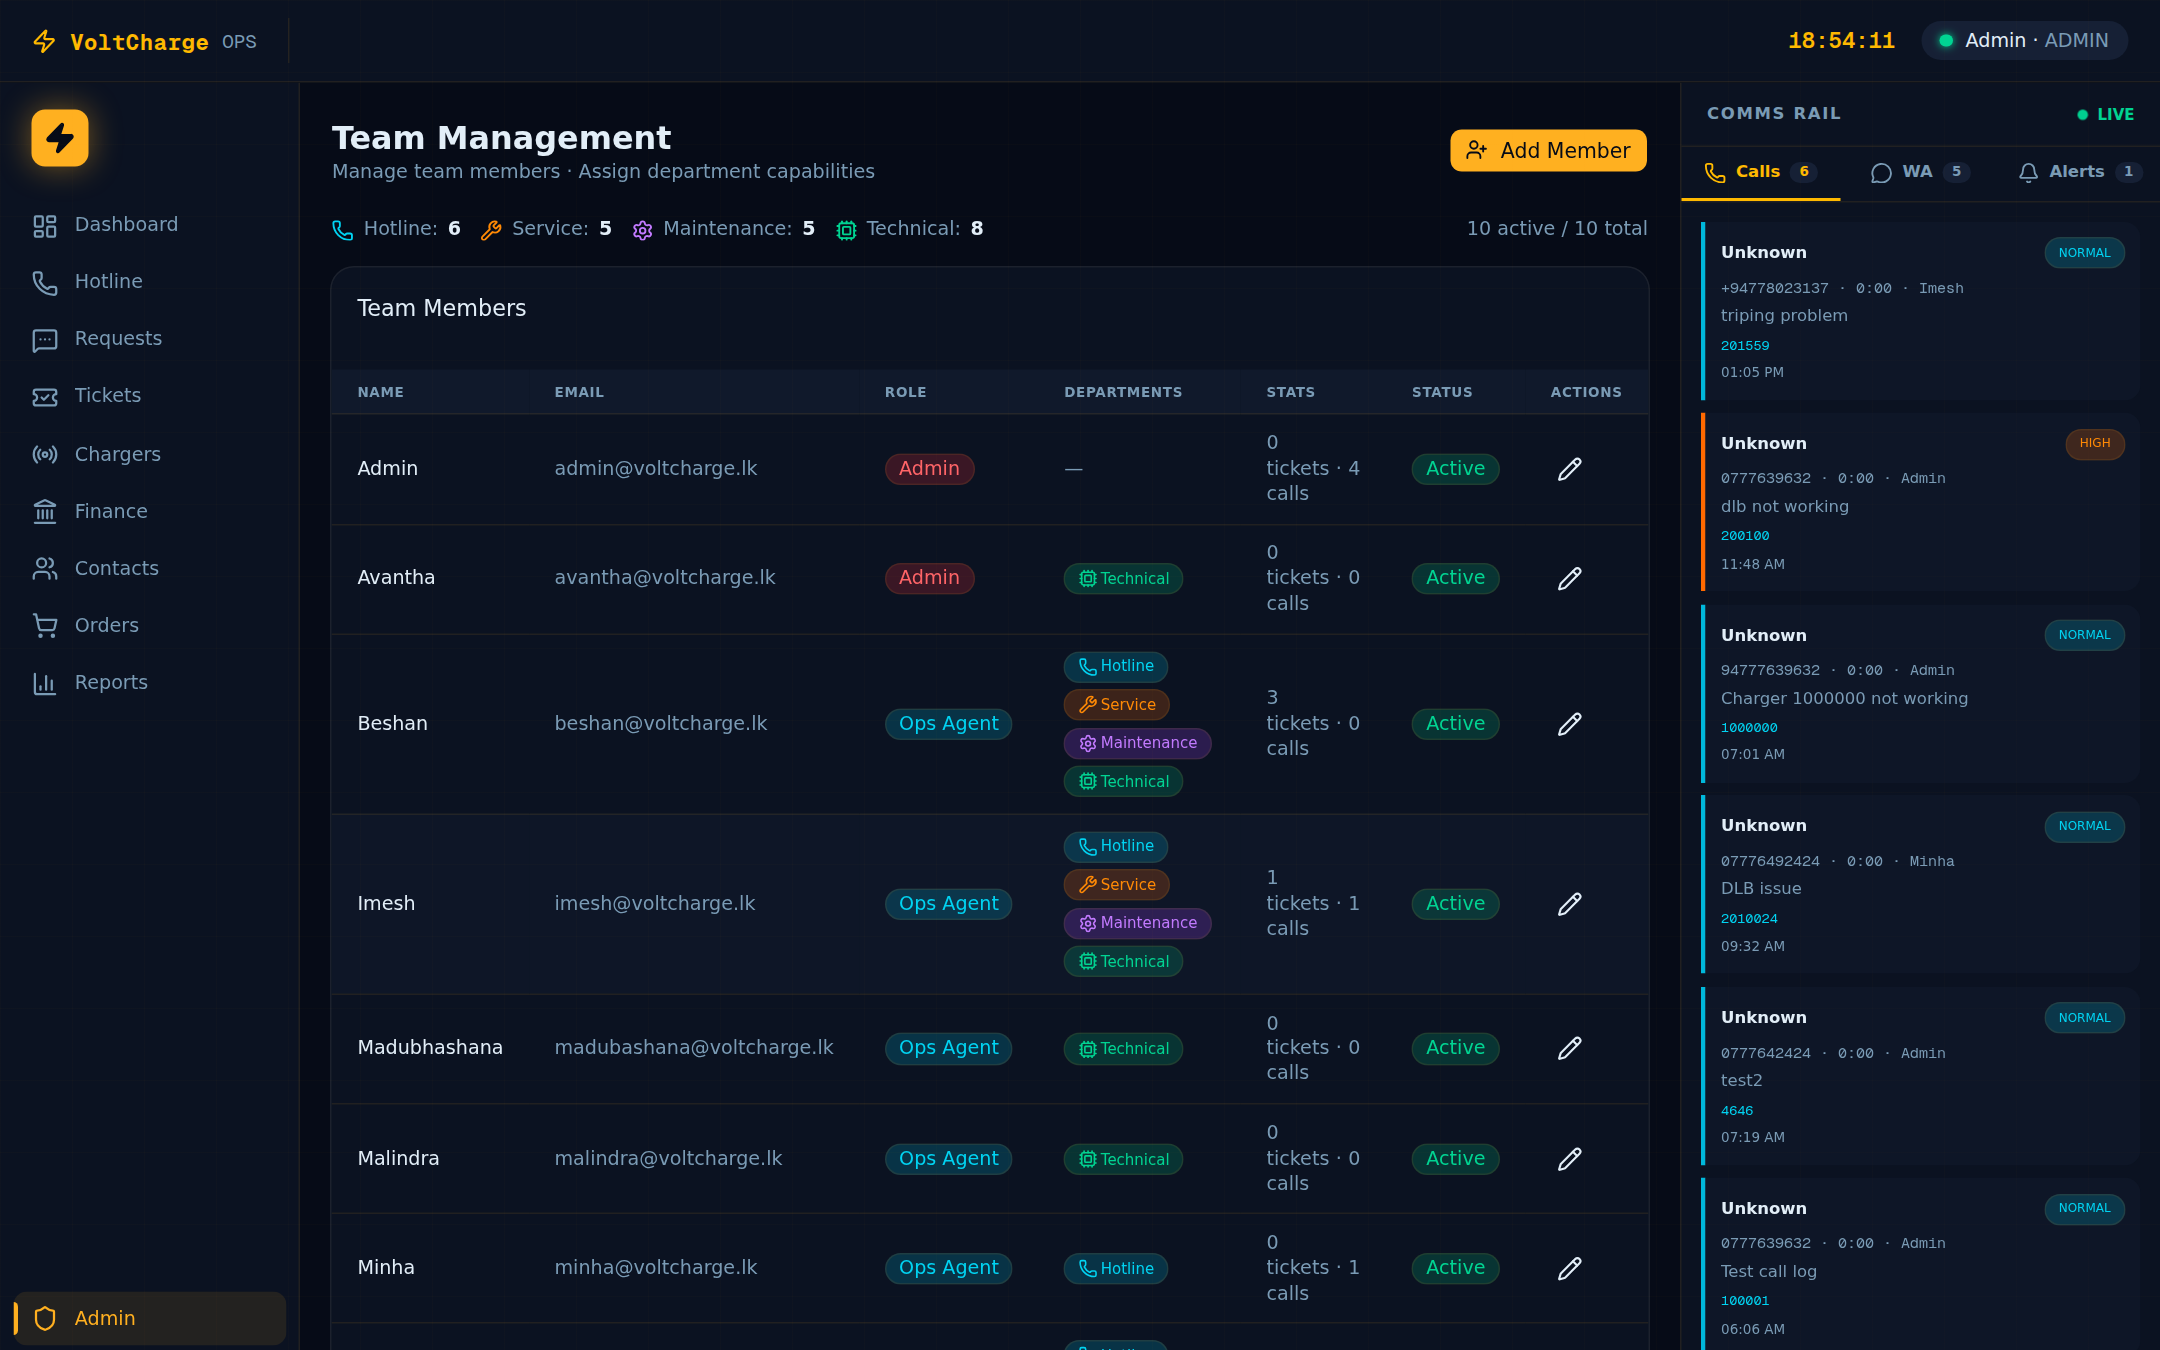Open the Orders page via cart icon
The width and height of the screenshot is (2160, 1350).
[x=45, y=625]
